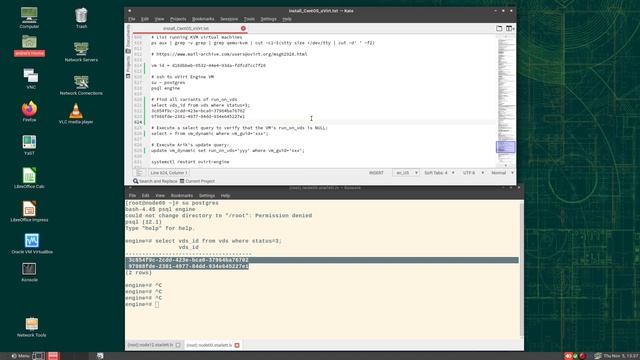
Task: Open the home folder desktop icon
Action: pos(29,45)
